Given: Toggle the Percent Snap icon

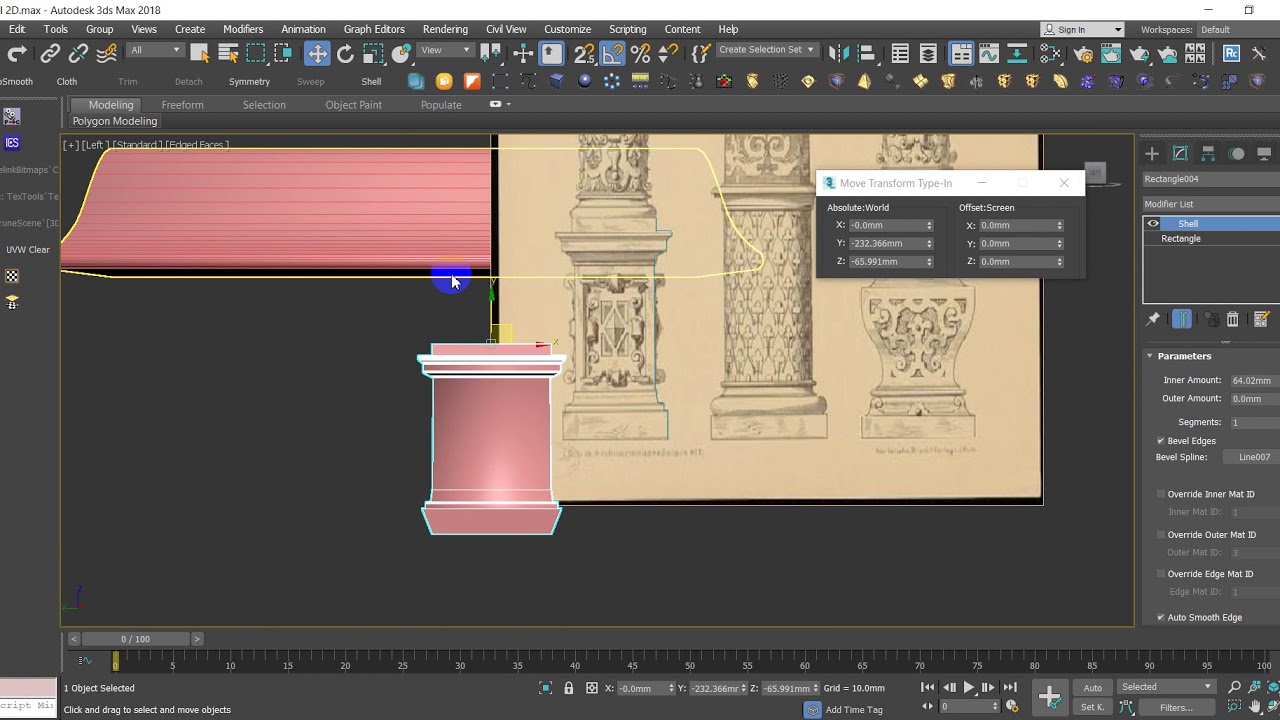Looking at the screenshot, I should coord(641,54).
